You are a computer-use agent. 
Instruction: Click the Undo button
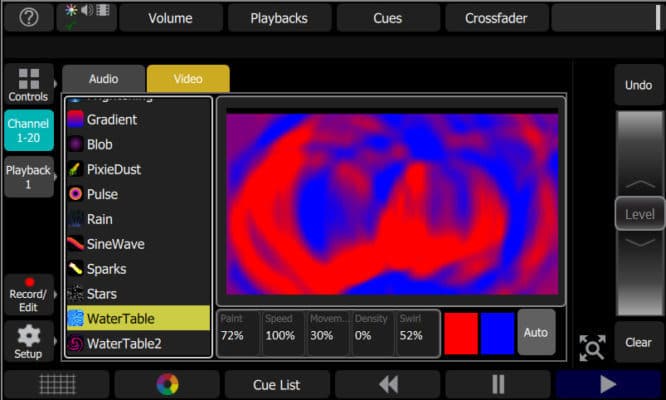coord(638,86)
